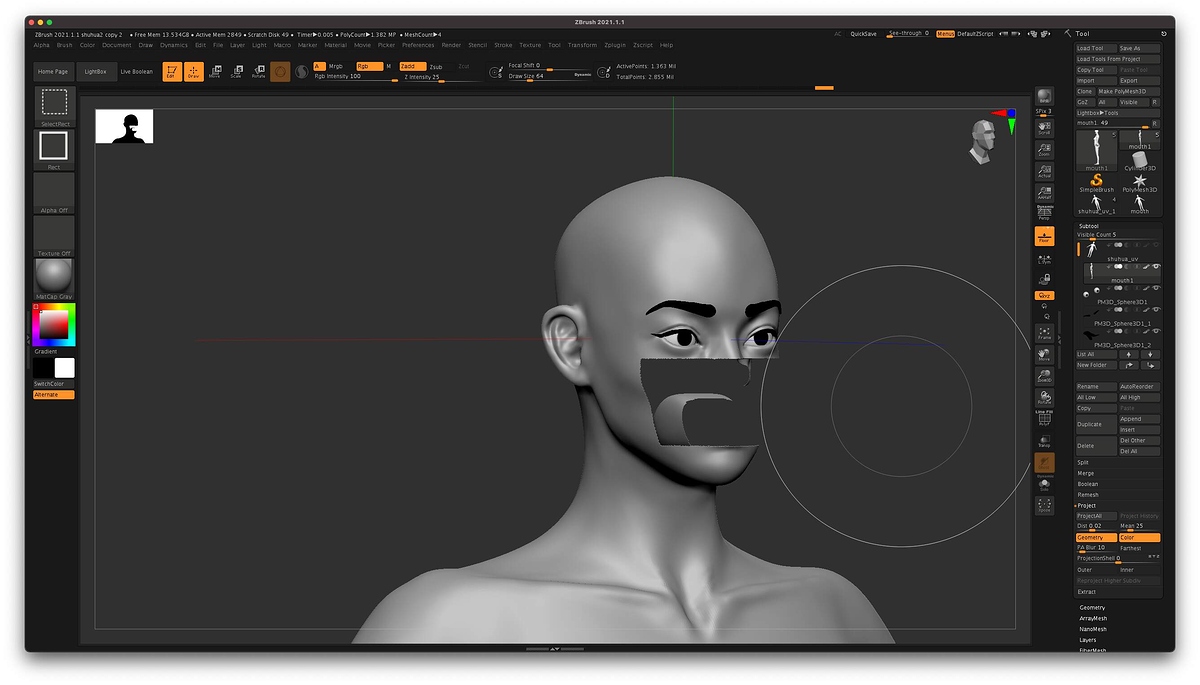Click the PolyF Line Fill icon
Image resolution: width=1200 pixels, height=685 pixels.
click(x=1044, y=418)
